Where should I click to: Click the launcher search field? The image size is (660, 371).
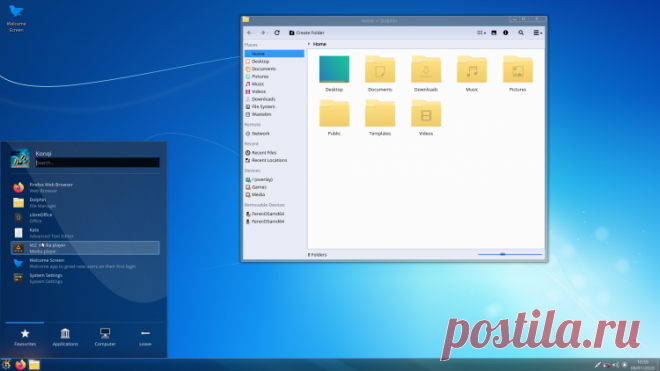coord(97,163)
